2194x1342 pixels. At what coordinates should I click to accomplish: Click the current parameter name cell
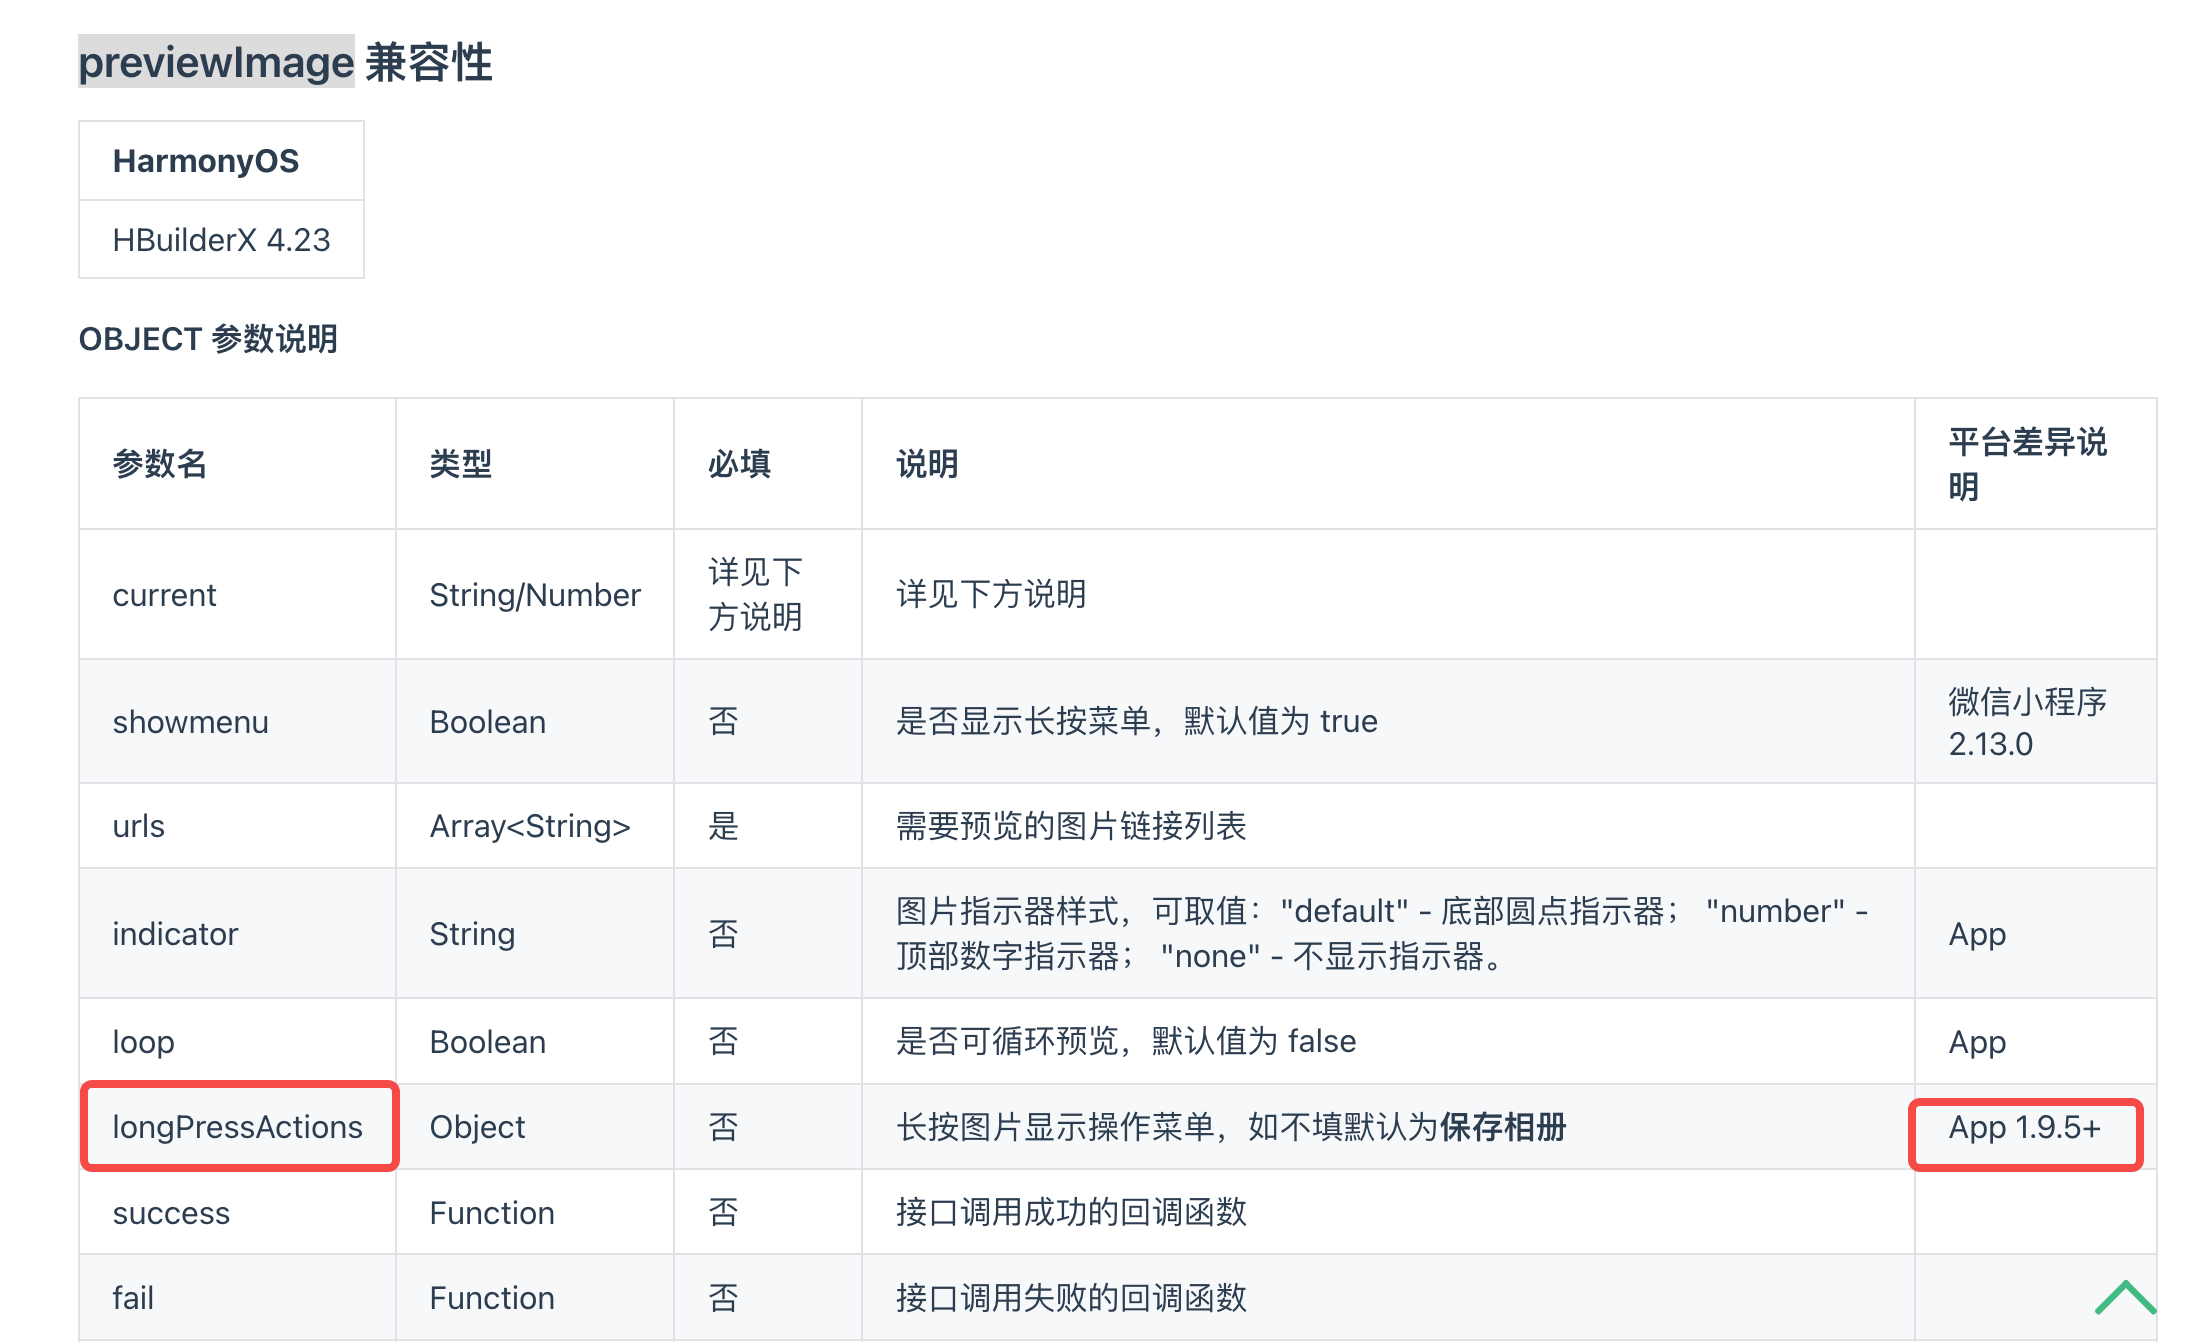click(164, 595)
